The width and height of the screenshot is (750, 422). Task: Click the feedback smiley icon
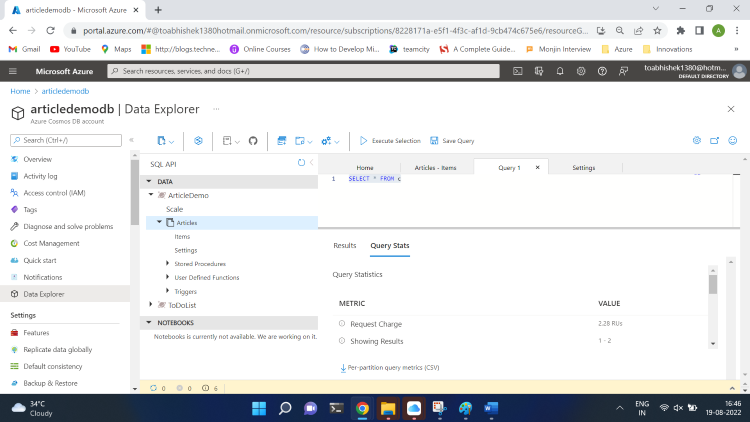[x=733, y=140]
